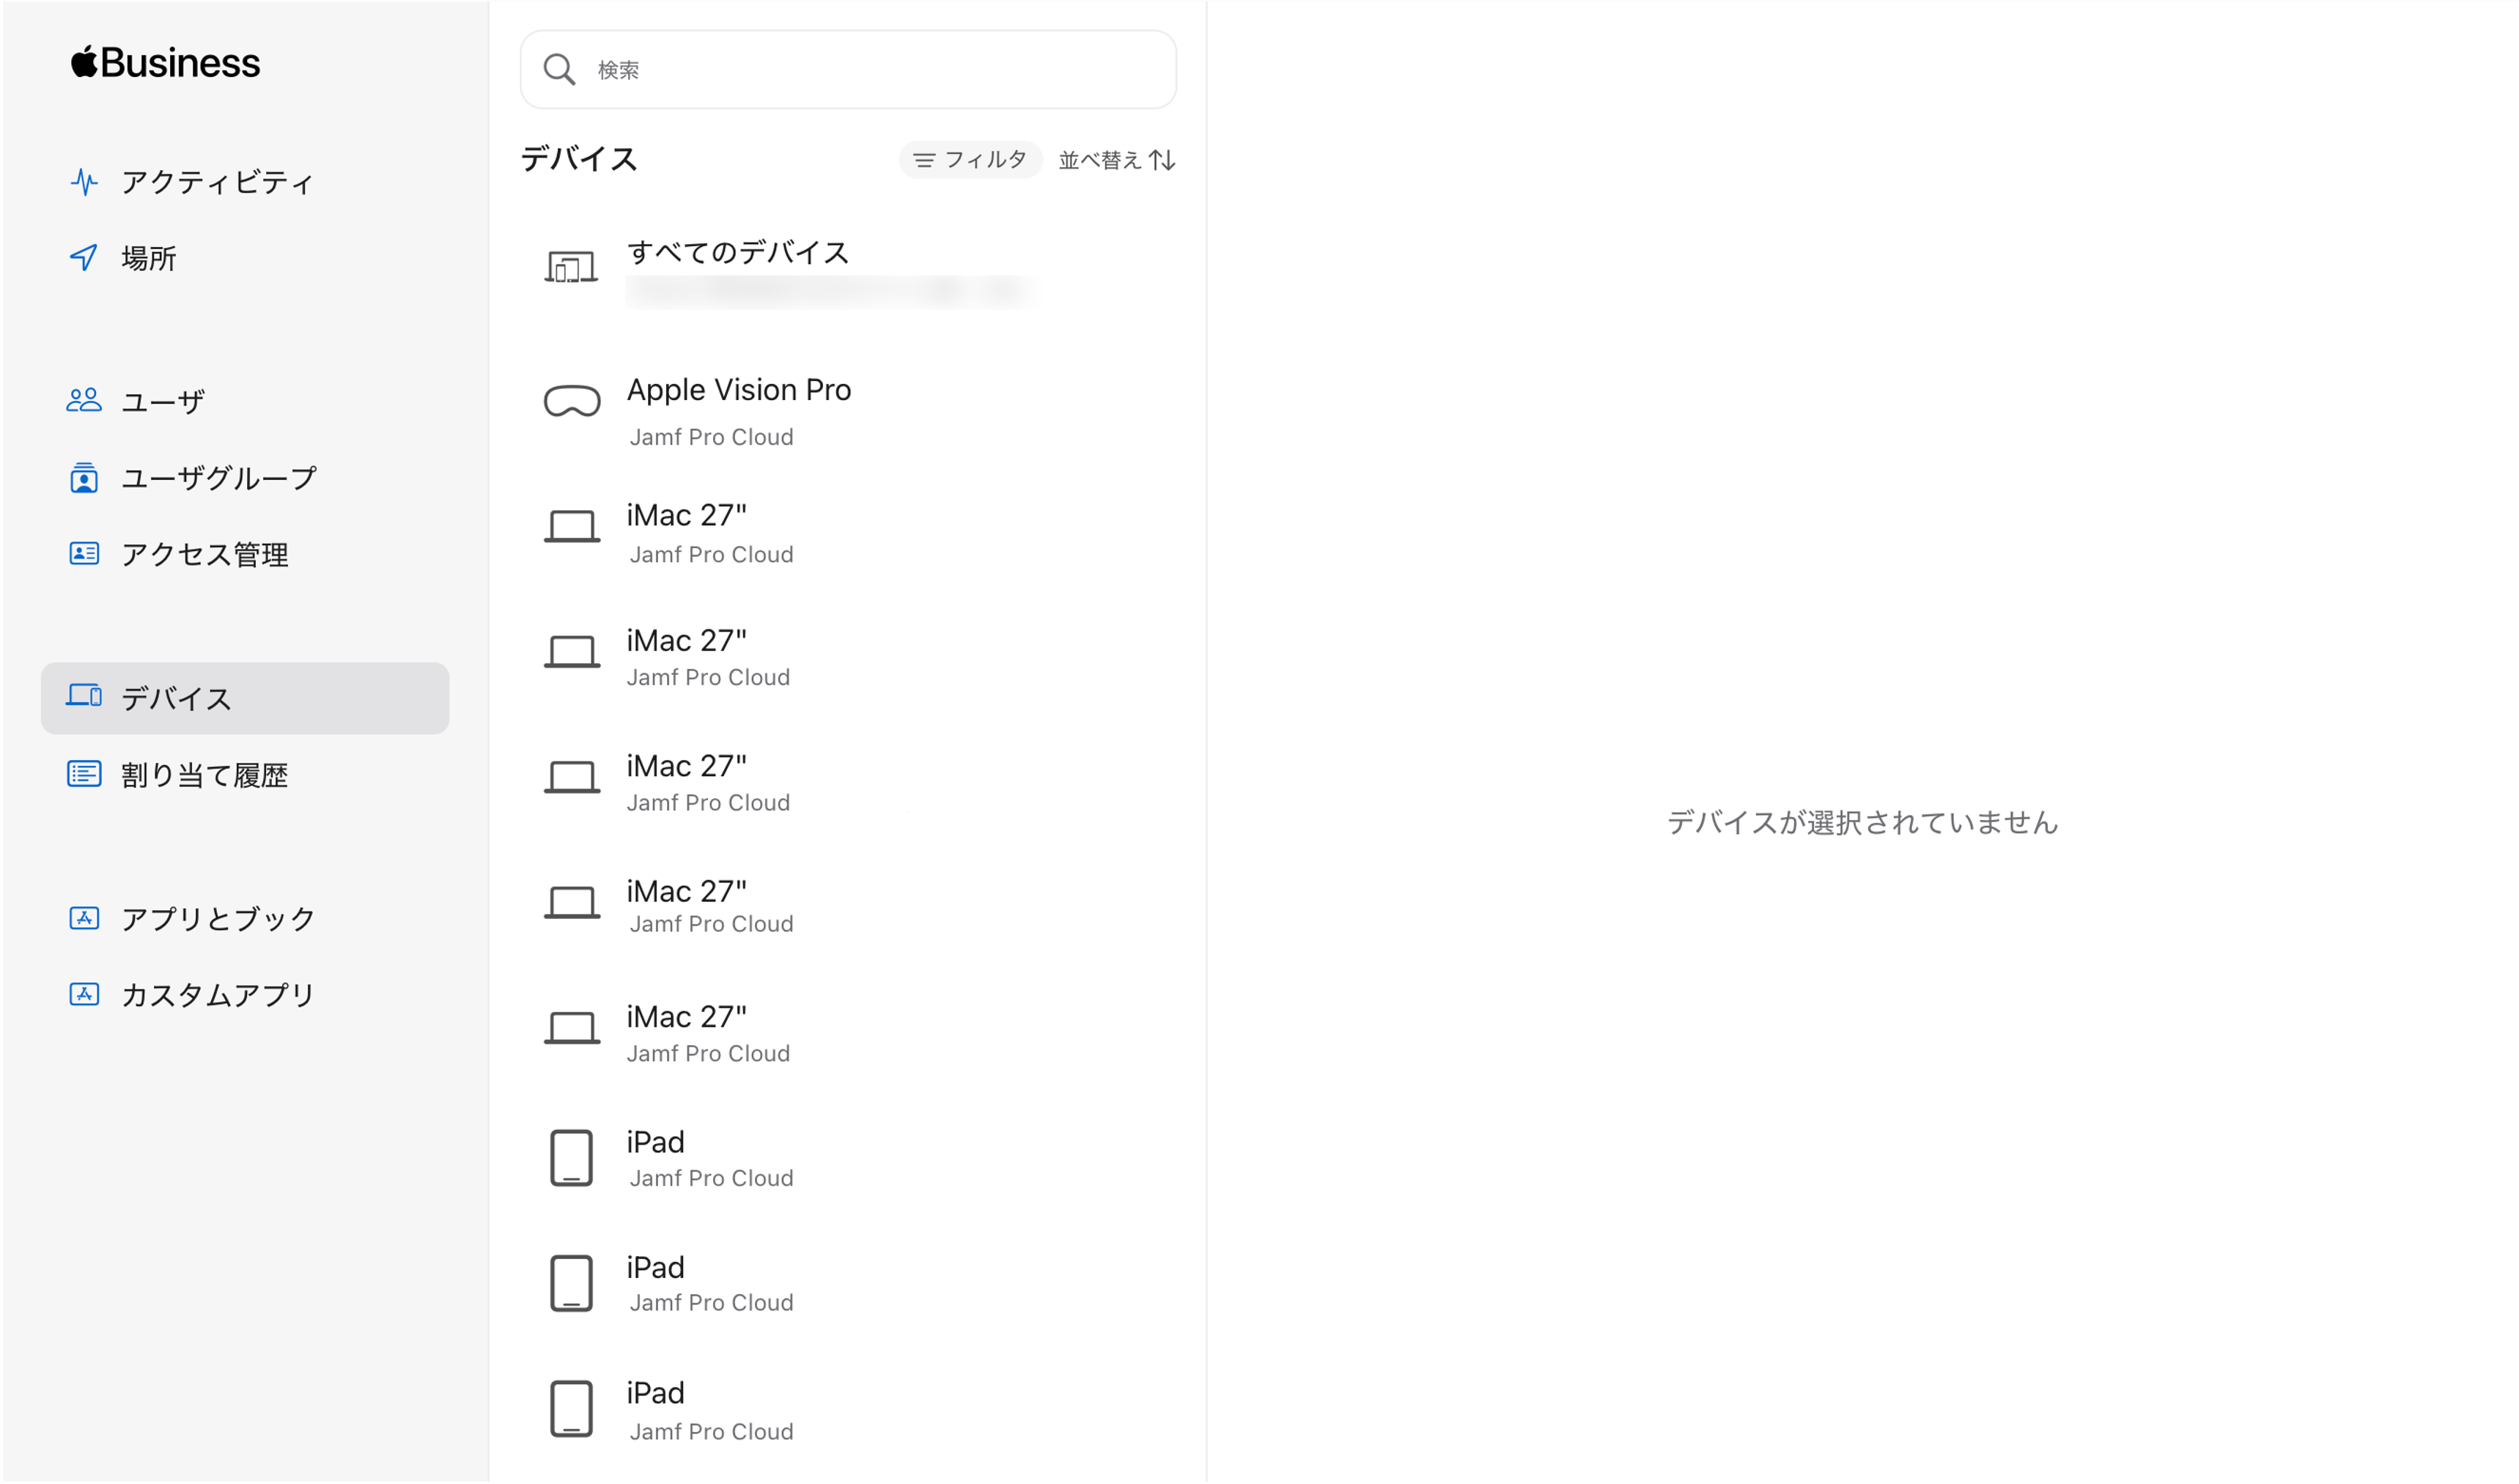Select fifth iMac 27" entry name
Screen dimensions: 2519x1484
(x=687, y=1017)
